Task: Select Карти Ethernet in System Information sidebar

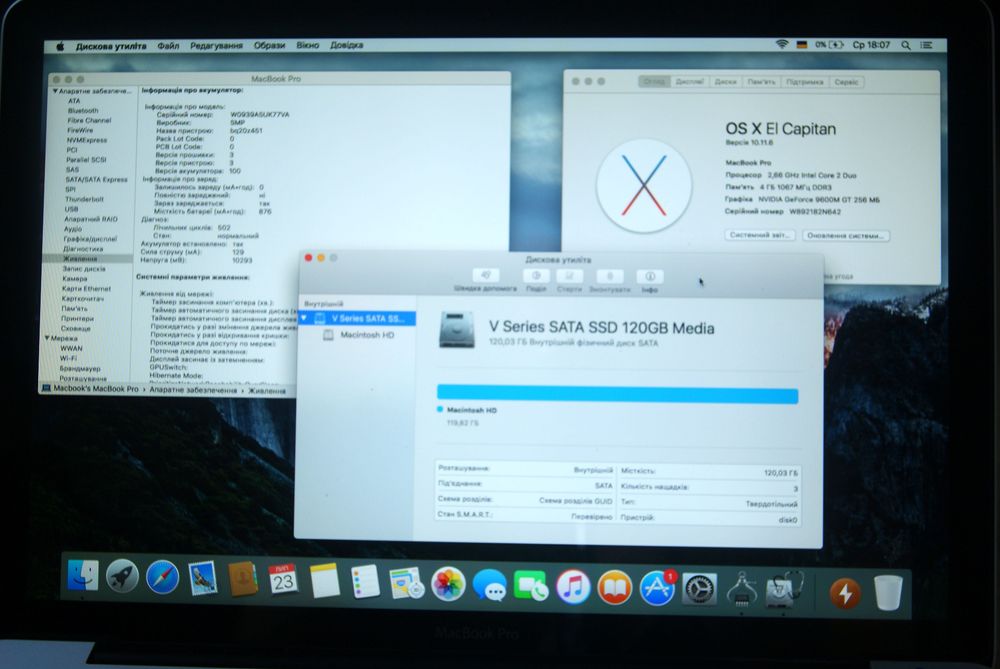Action: point(86,288)
